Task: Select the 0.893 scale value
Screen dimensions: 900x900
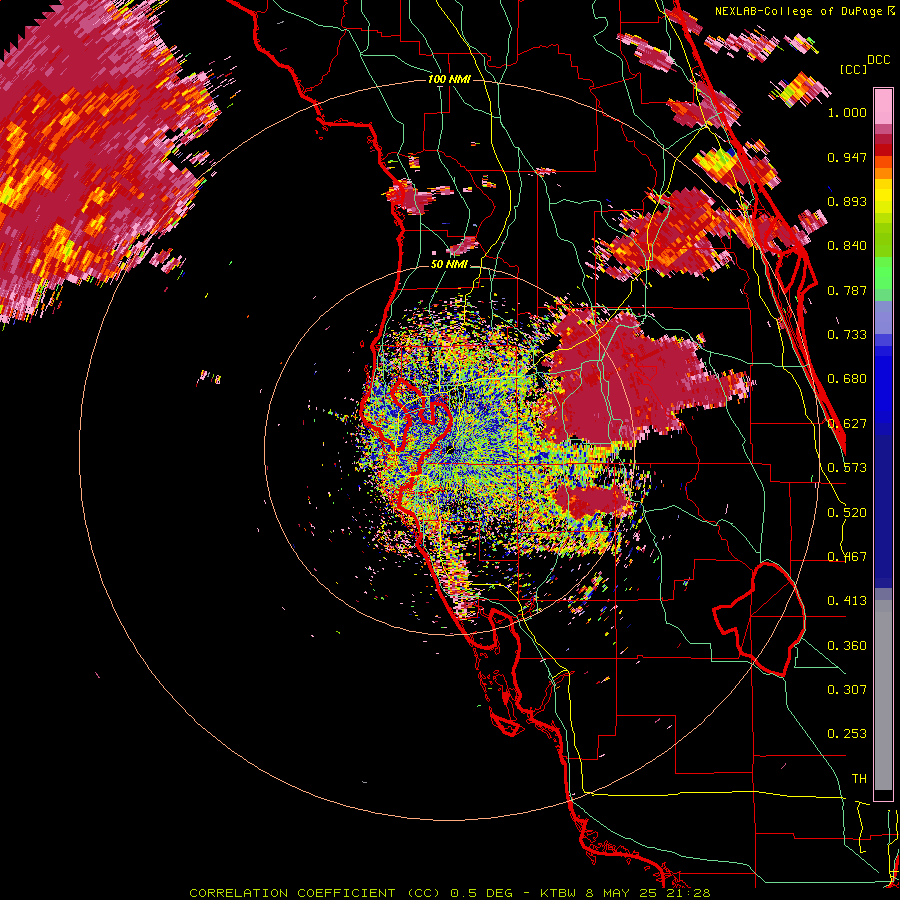Action: pyautogui.click(x=847, y=201)
